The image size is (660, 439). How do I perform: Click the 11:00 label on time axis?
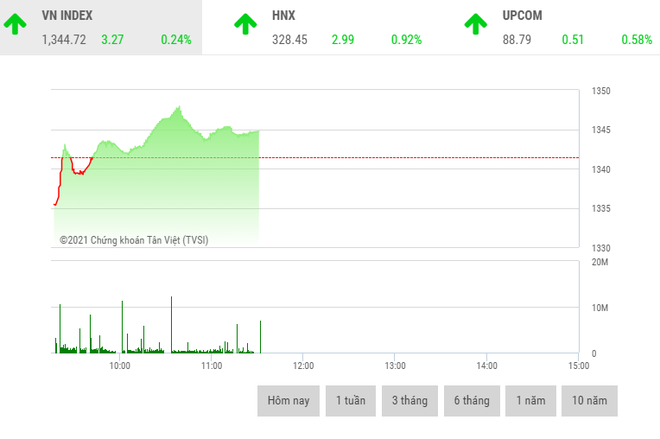[211, 367]
